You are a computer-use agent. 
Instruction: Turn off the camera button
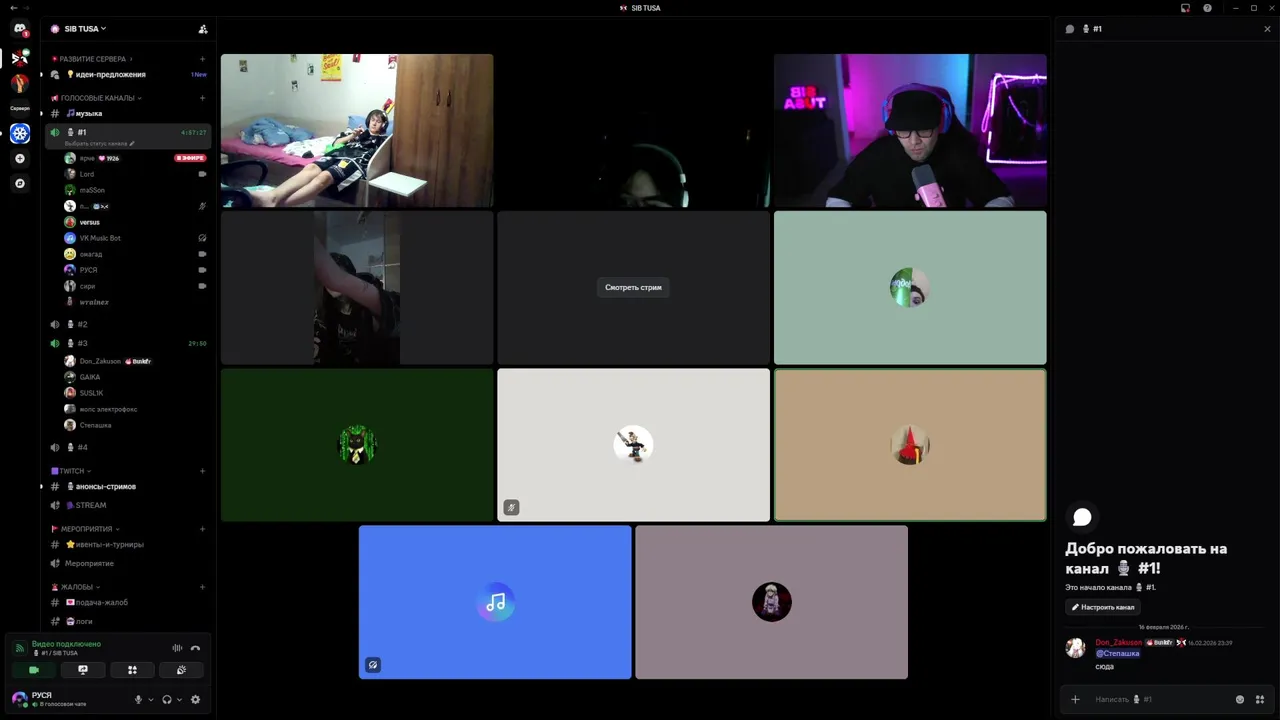click(x=34, y=670)
